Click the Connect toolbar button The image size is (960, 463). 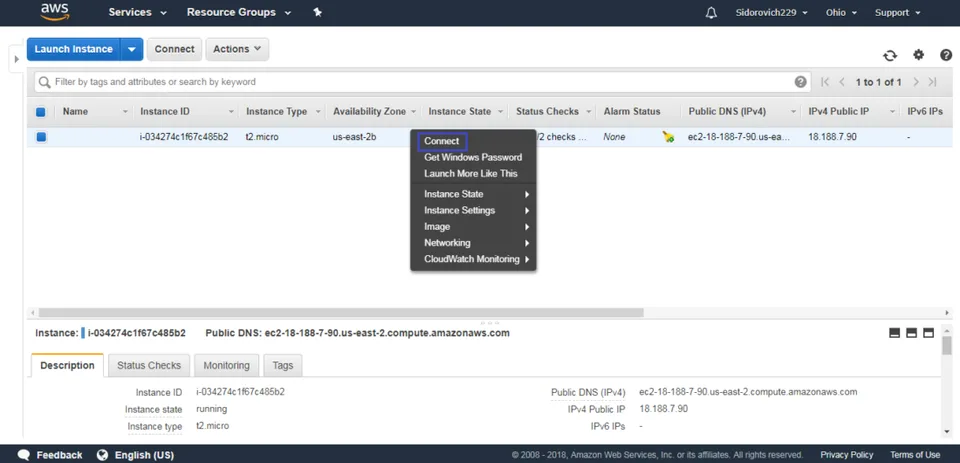click(174, 49)
